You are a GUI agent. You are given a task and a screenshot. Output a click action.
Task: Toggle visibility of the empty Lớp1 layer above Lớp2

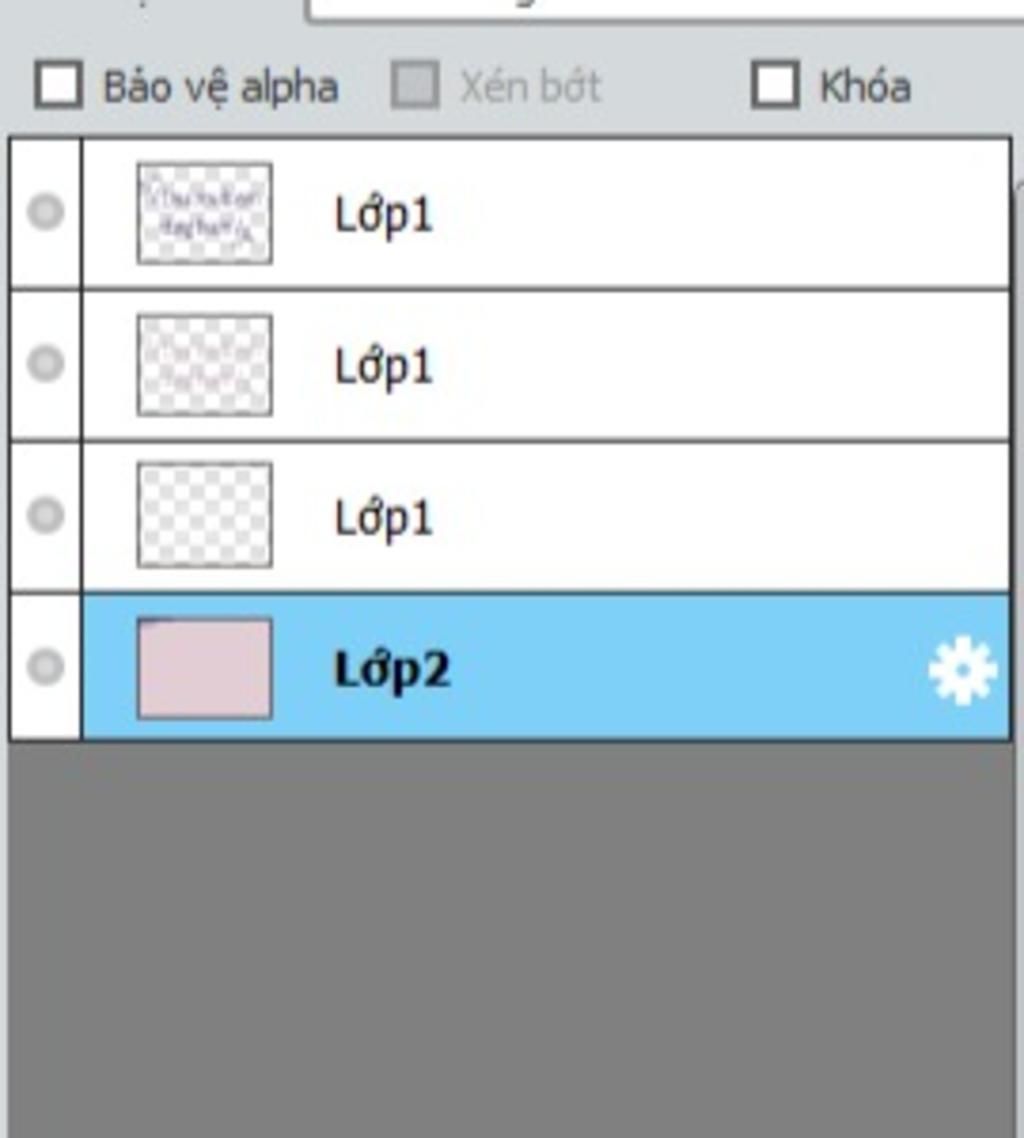pos(45,515)
